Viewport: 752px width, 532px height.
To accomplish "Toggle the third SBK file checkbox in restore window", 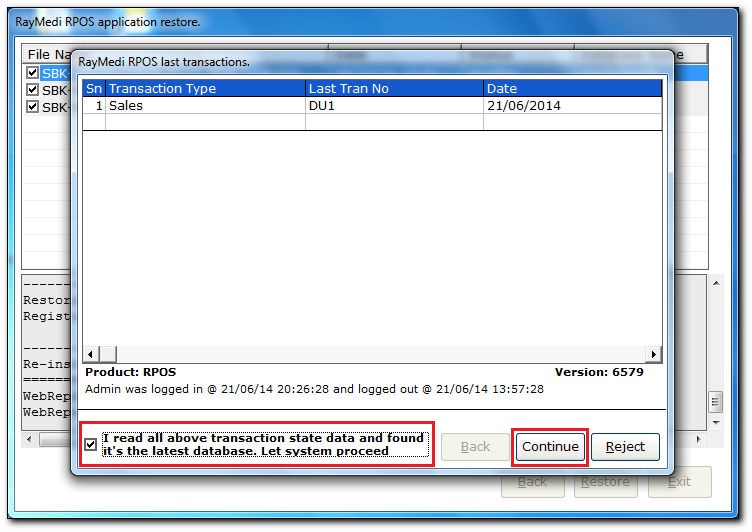I will pos(32,106).
